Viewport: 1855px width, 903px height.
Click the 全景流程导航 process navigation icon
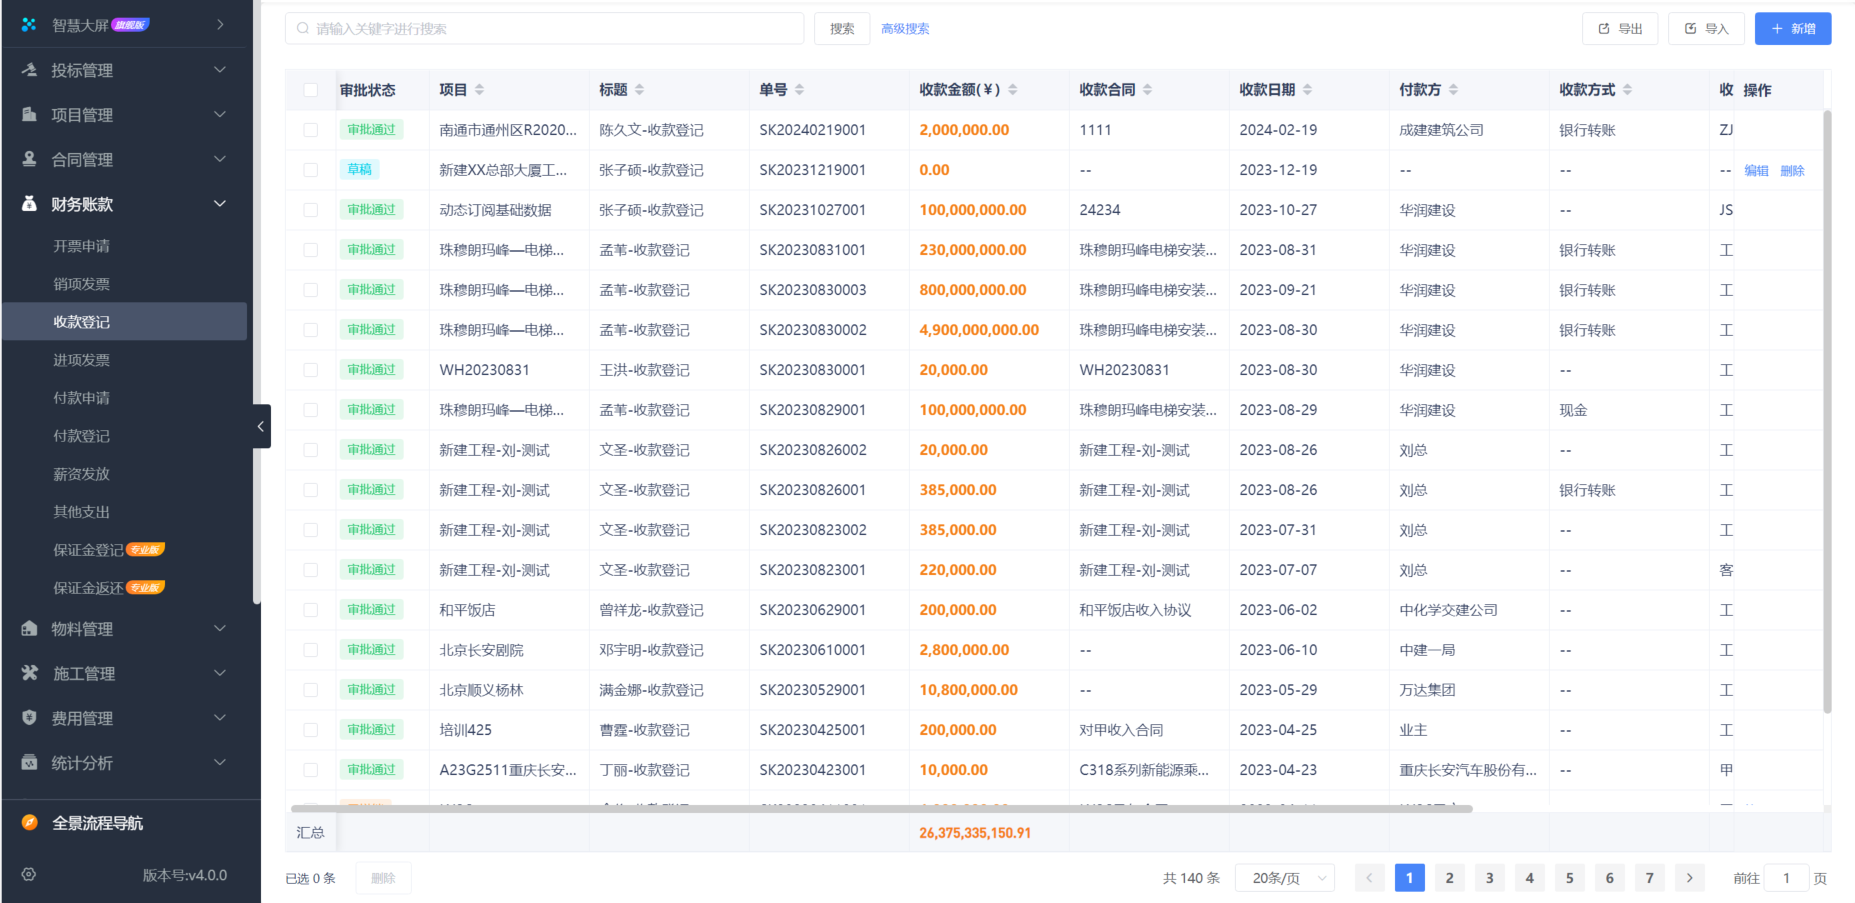tap(30, 822)
